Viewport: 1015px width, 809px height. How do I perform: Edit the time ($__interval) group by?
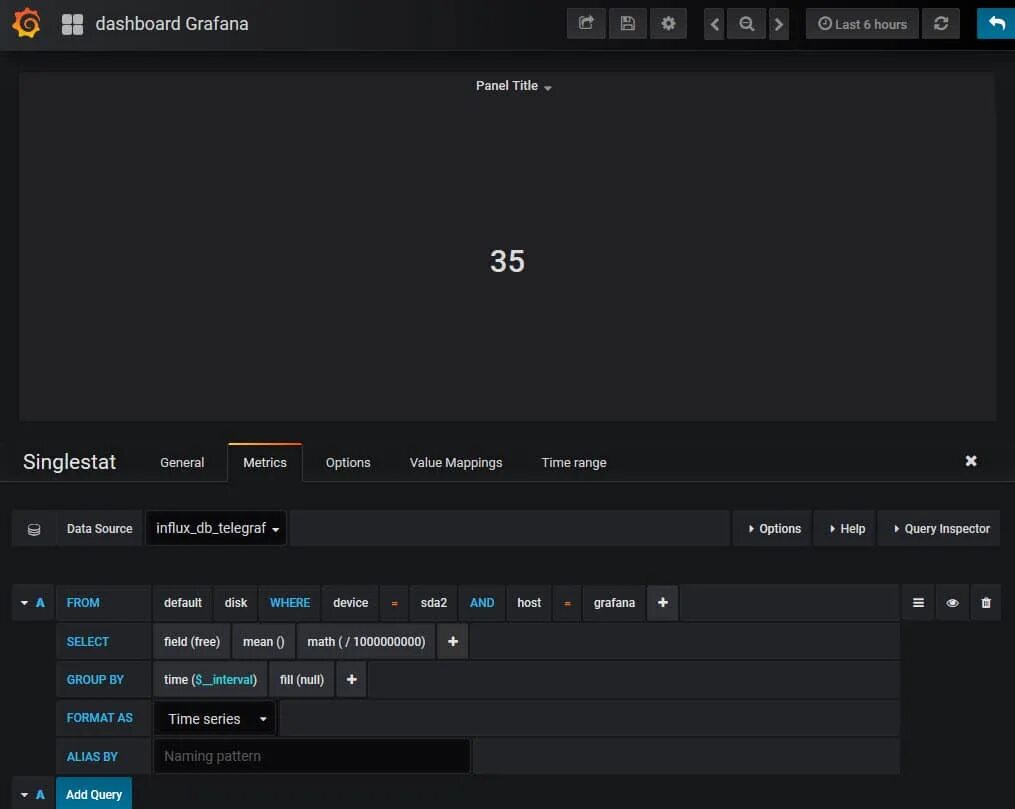pos(210,680)
